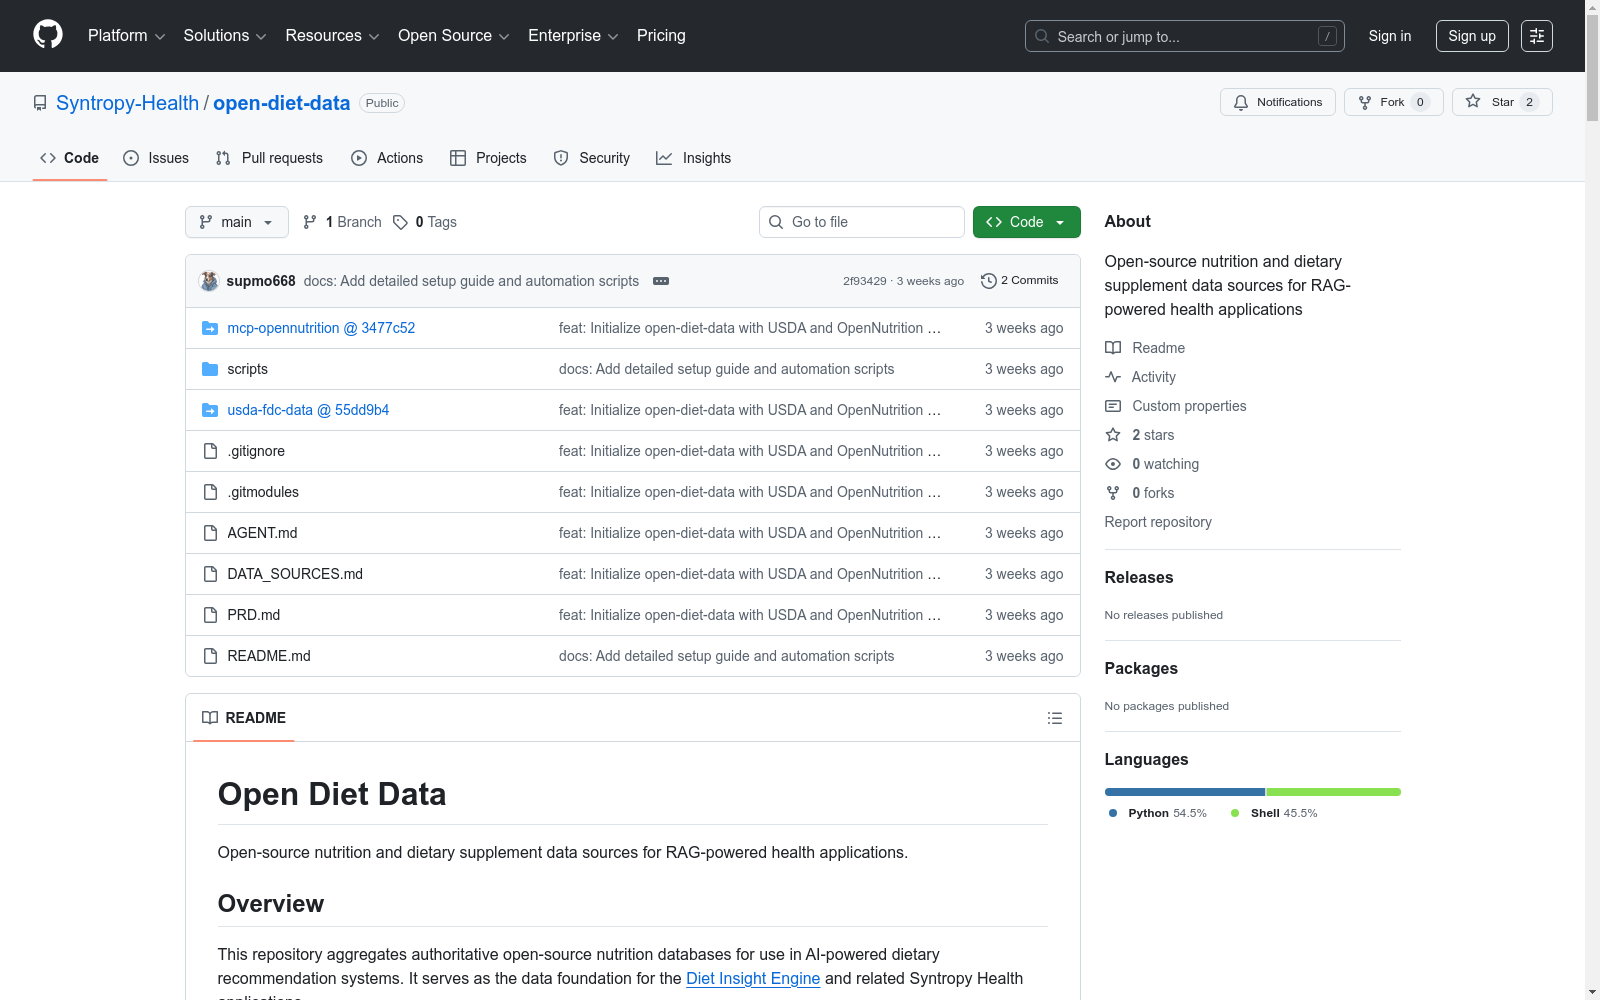This screenshot has width=1600, height=1000.
Task: Open the Projects tab
Action: (x=488, y=158)
